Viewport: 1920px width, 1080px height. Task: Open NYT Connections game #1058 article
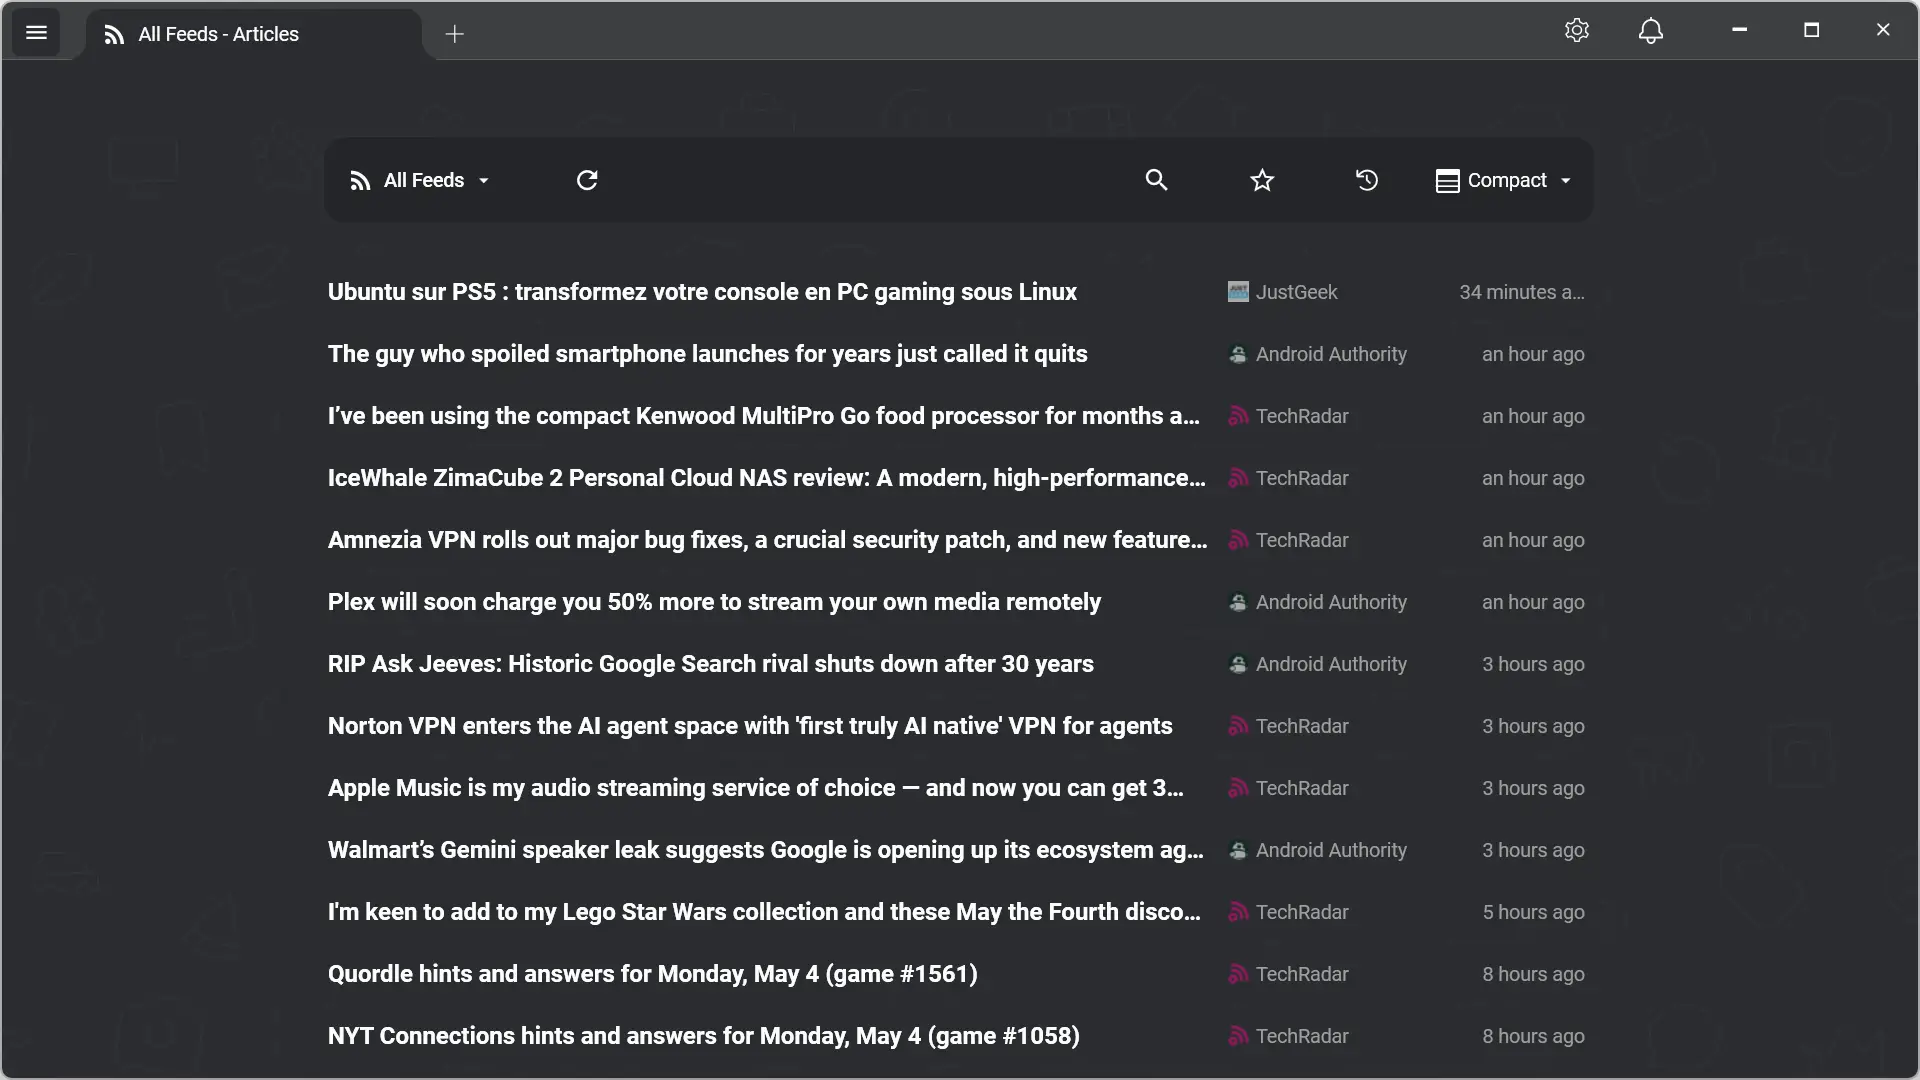pyautogui.click(x=704, y=1036)
